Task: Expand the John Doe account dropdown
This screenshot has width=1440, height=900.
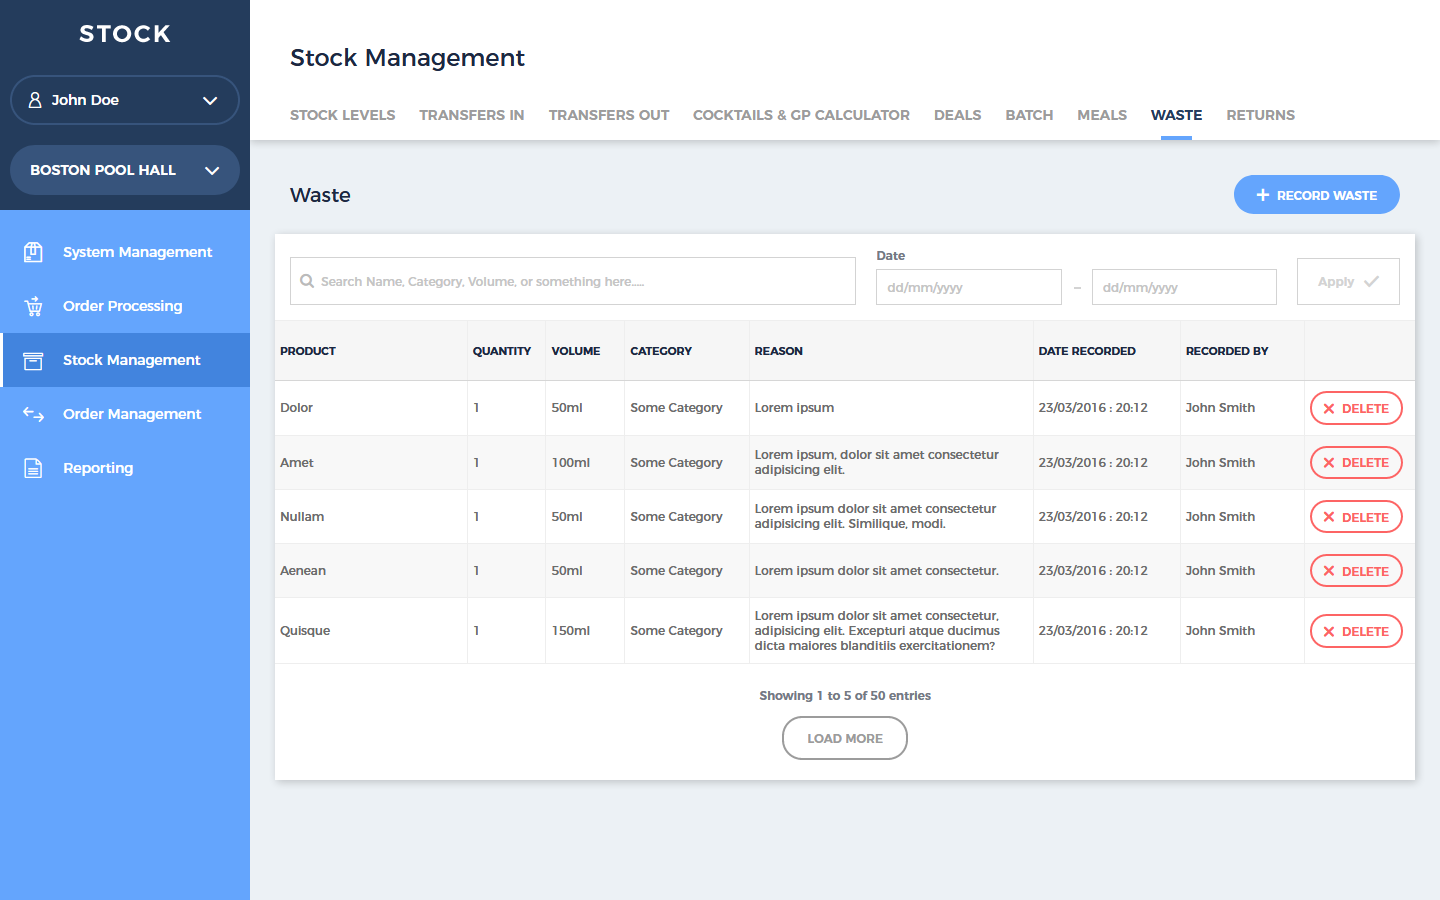Action: coord(210,100)
